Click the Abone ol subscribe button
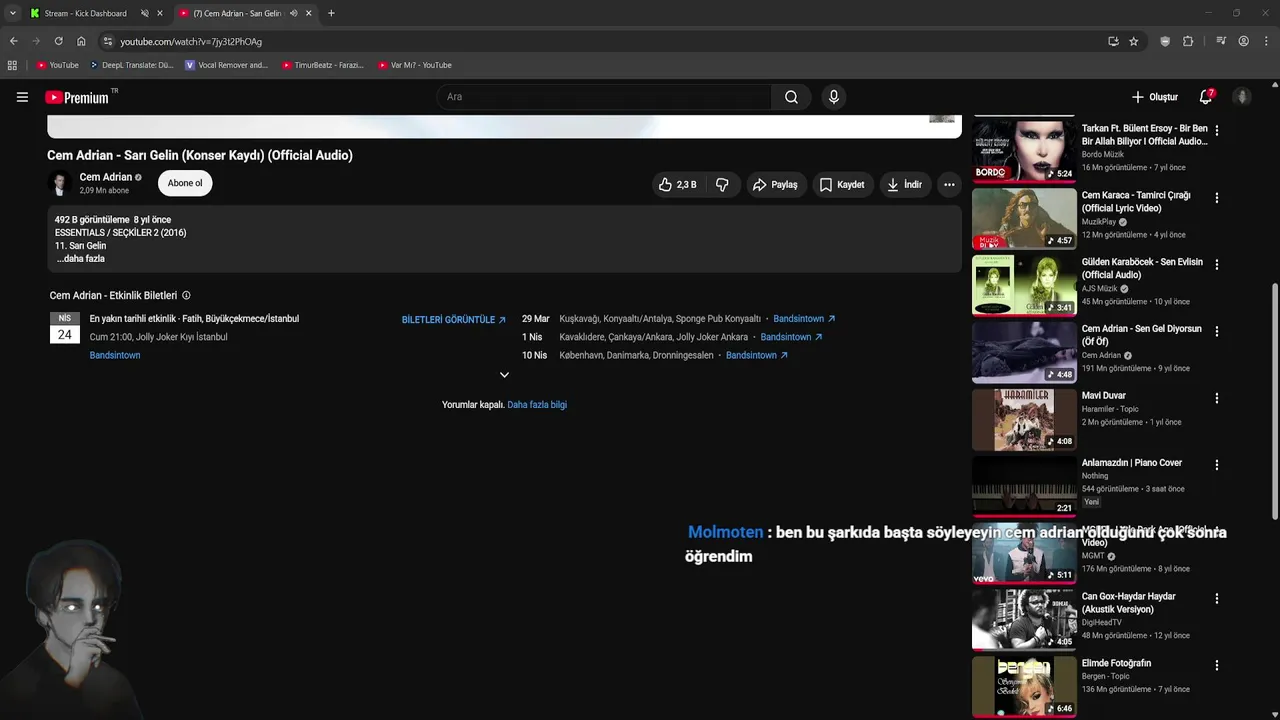The image size is (1280, 720). click(185, 183)
